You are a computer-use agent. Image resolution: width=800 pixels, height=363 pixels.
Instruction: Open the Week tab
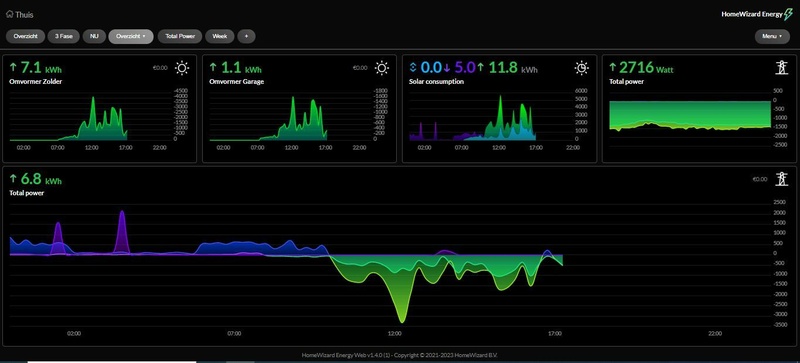pos(220,36)
